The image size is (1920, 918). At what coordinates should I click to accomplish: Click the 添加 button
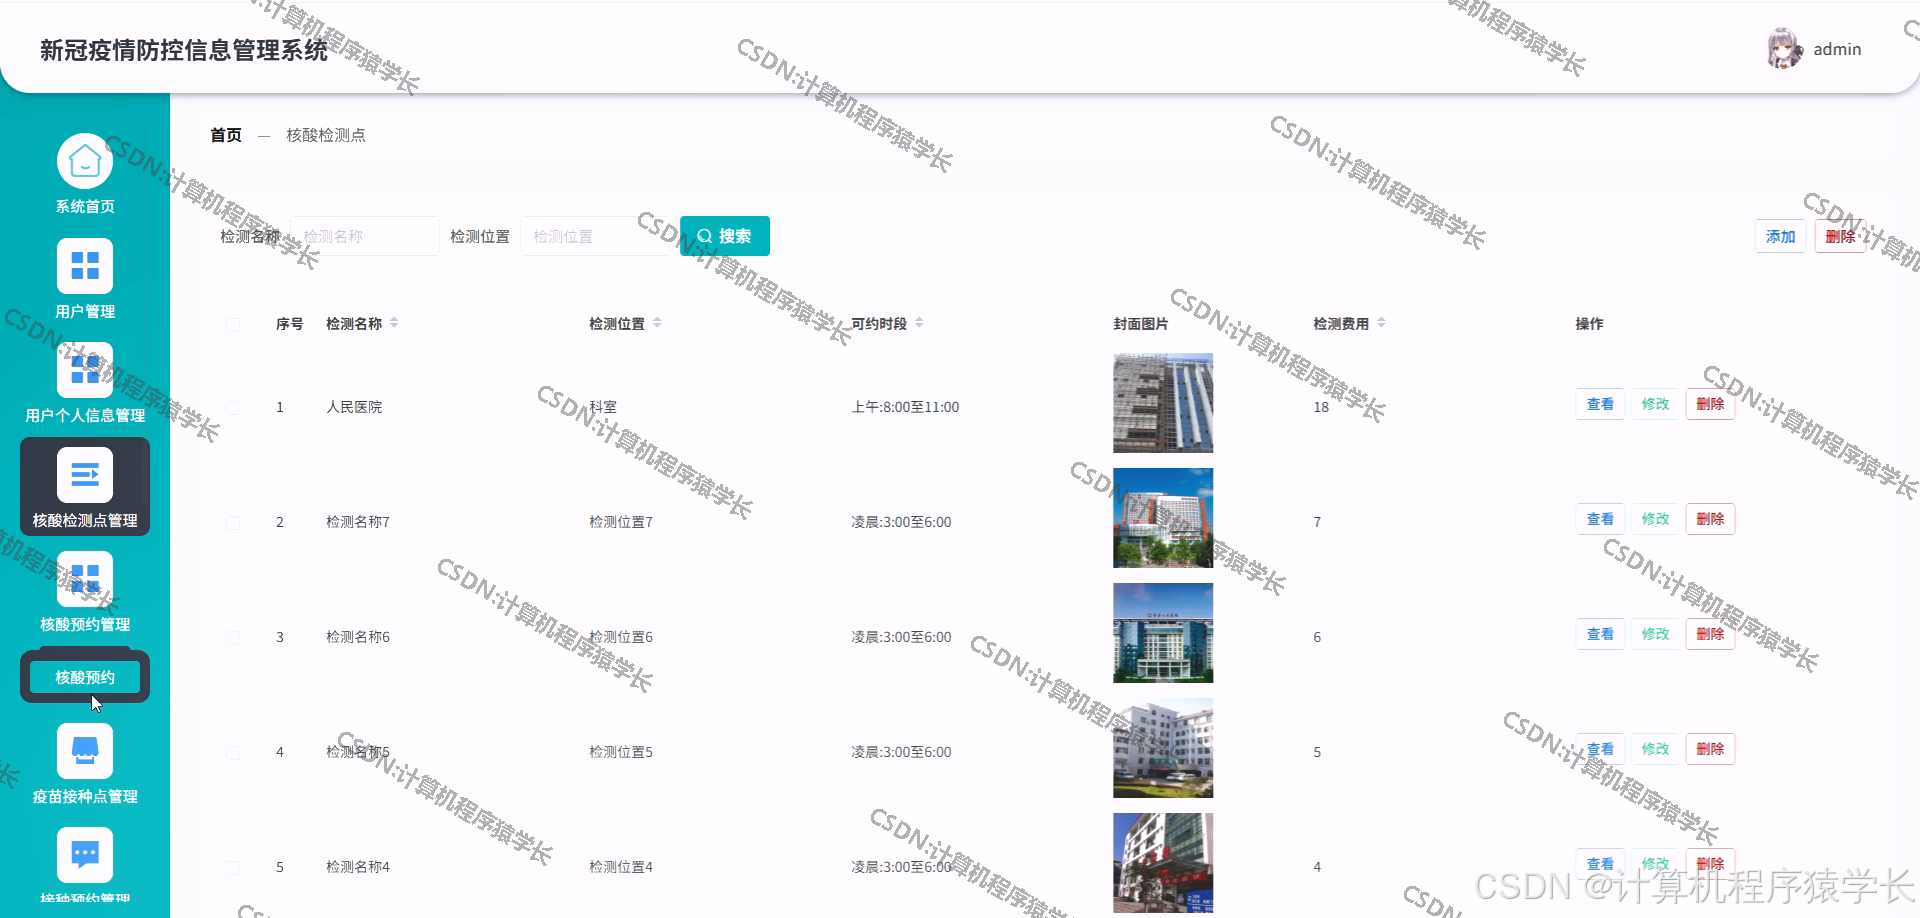pyautogui.click(x=1780, y=237)
